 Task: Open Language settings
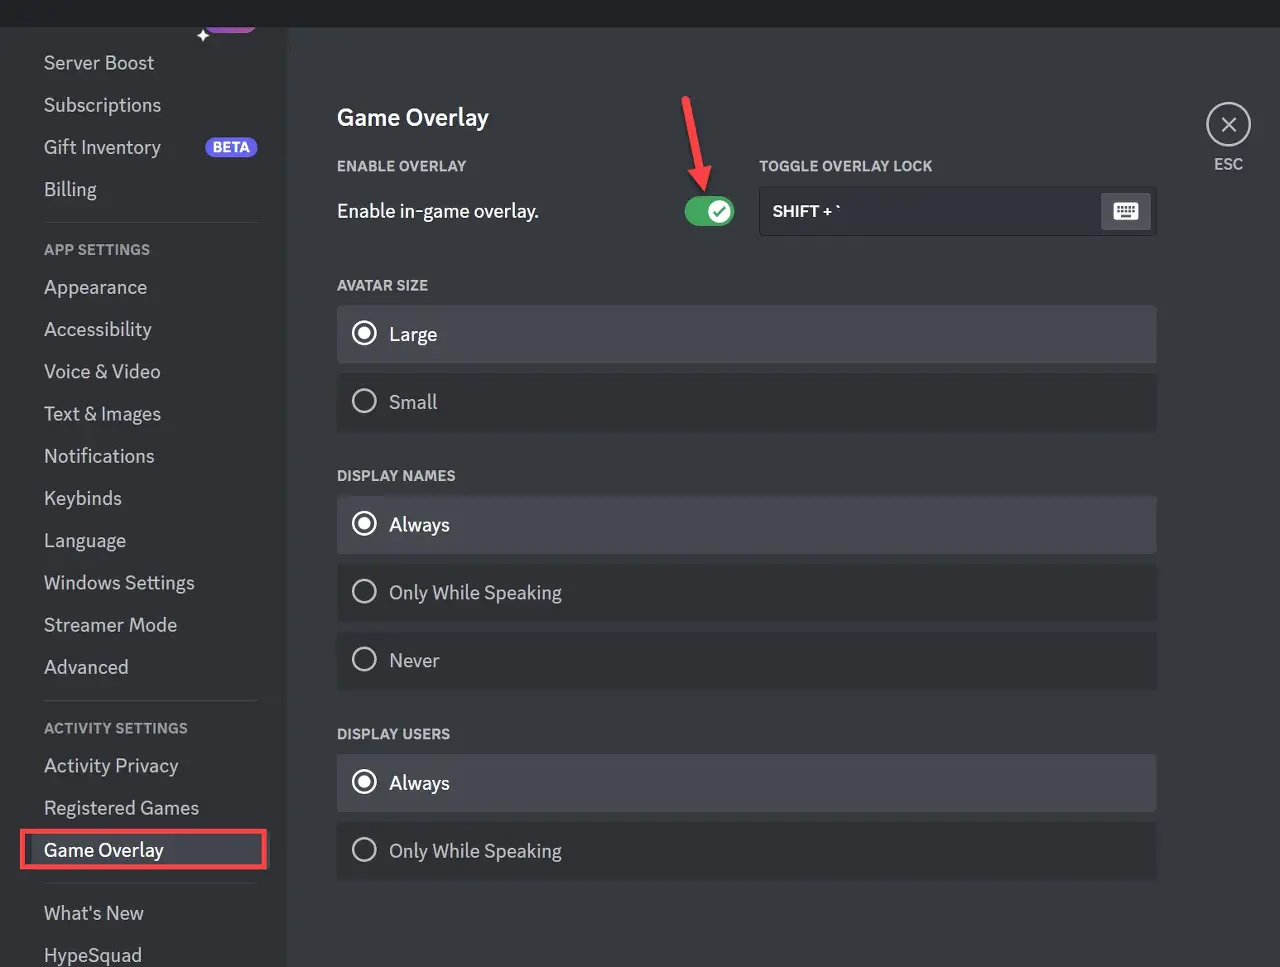pyautogui.click(x=85, y=540)
